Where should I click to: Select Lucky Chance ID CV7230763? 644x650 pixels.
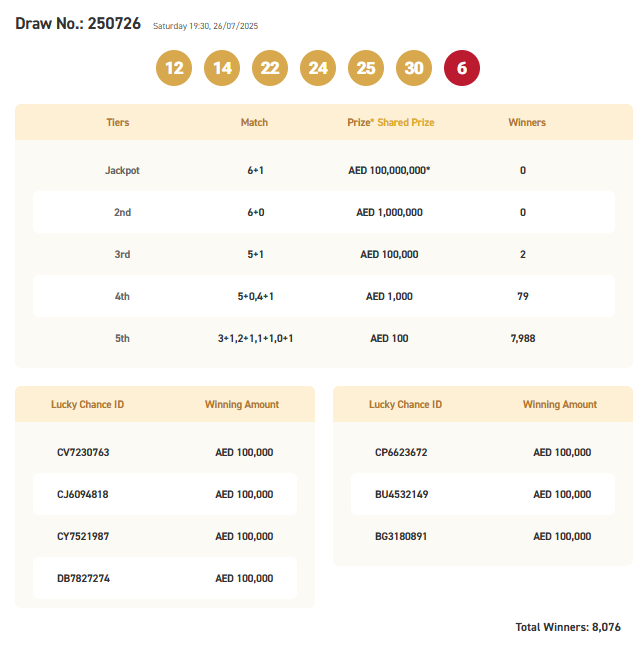(83, 452)
